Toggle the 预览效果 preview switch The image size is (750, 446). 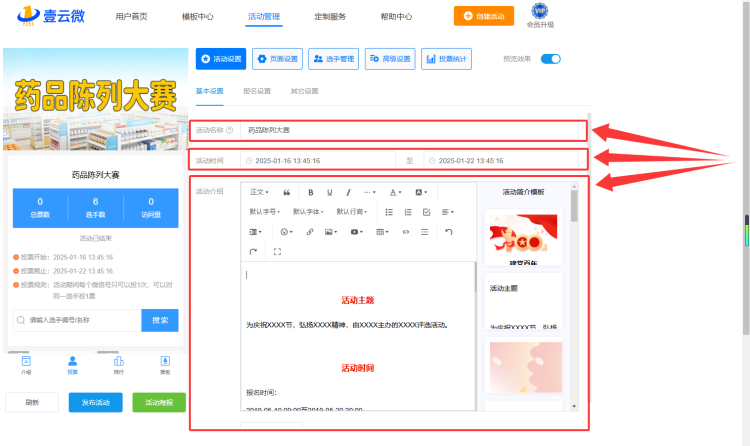point(551,59)
